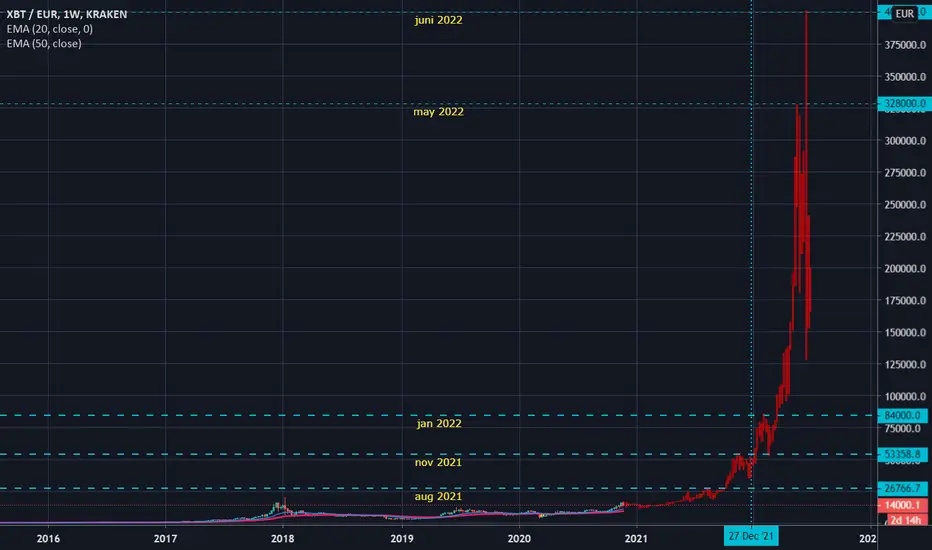Click the 350000.0 price axis label
This screenshot has height=550, width=932.
tap(905, 77)
